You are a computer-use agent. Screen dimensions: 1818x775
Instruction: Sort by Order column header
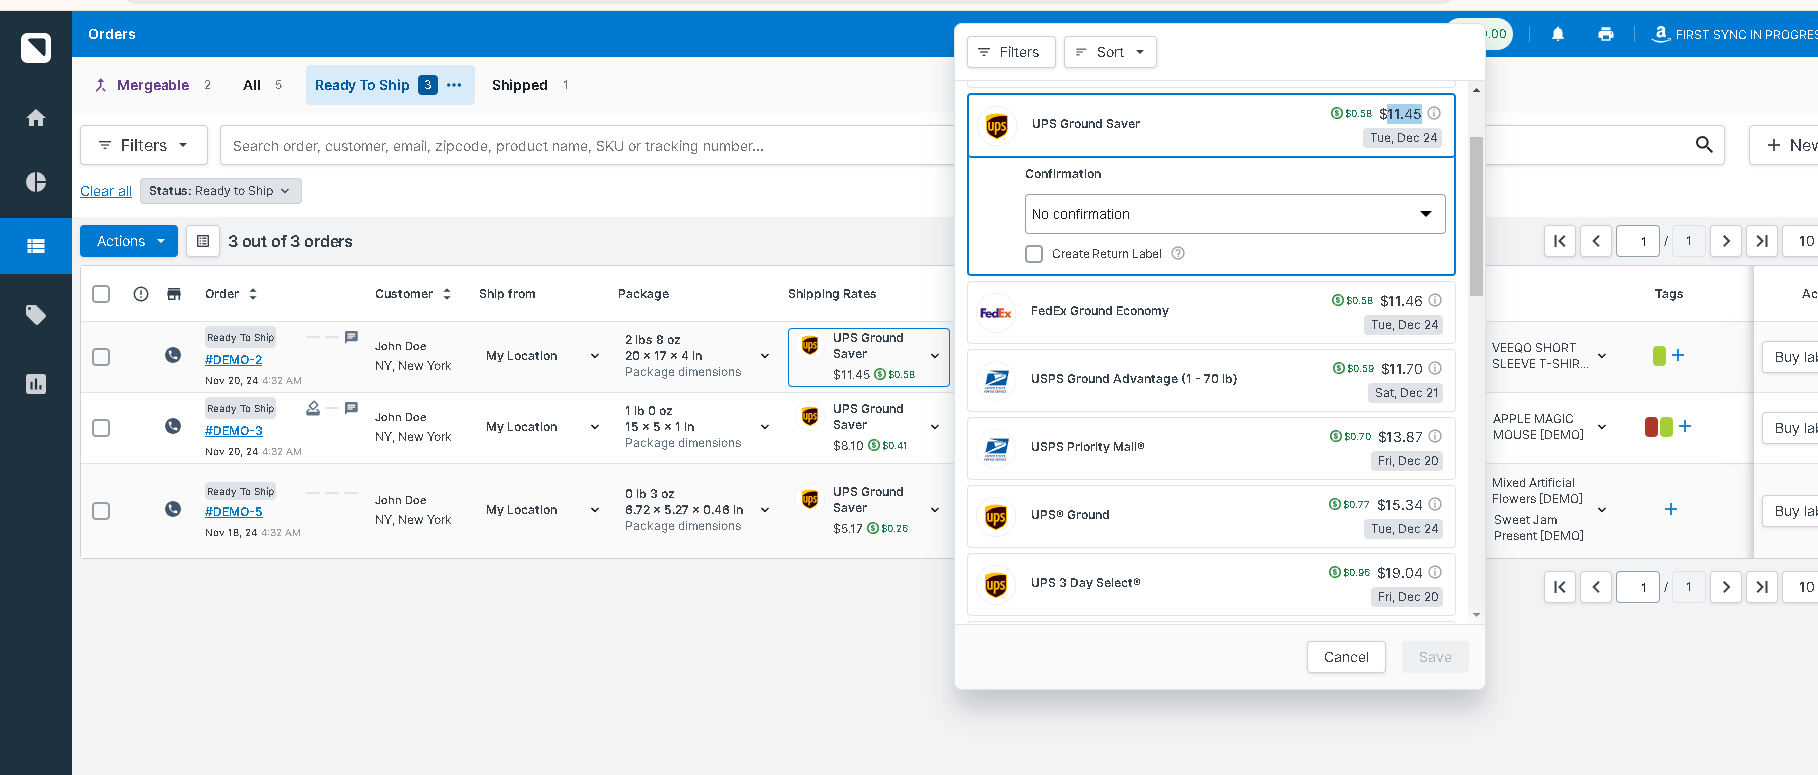click(231, 294)
